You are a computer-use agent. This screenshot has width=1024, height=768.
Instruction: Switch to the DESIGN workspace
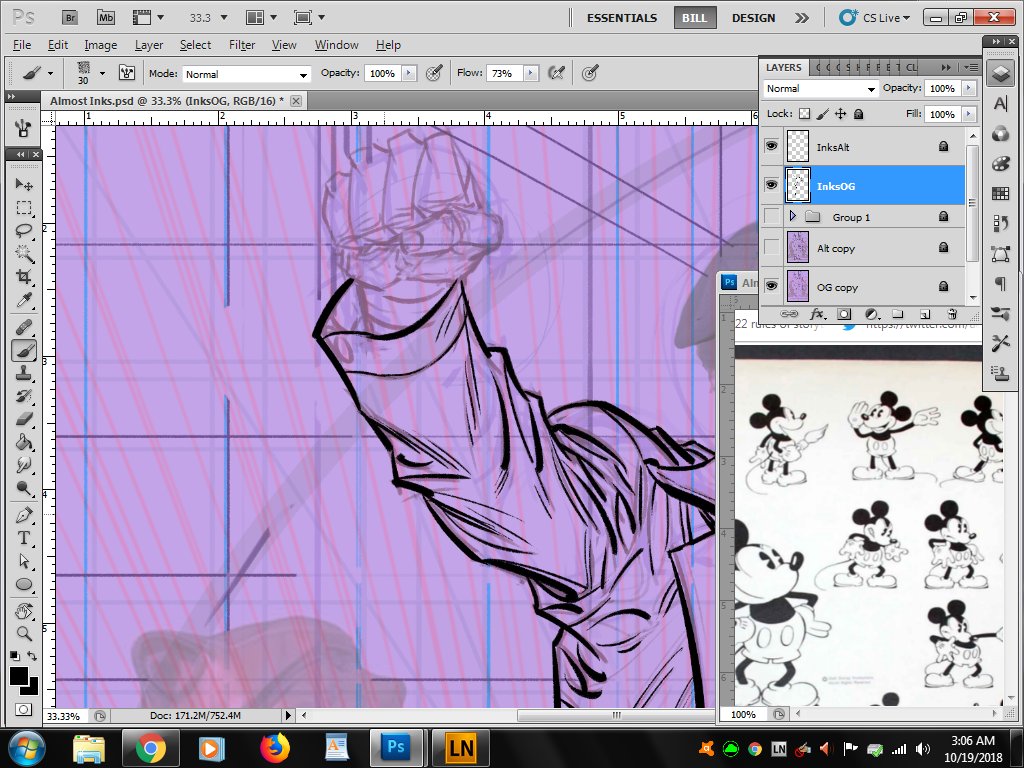tap(753, 18)
